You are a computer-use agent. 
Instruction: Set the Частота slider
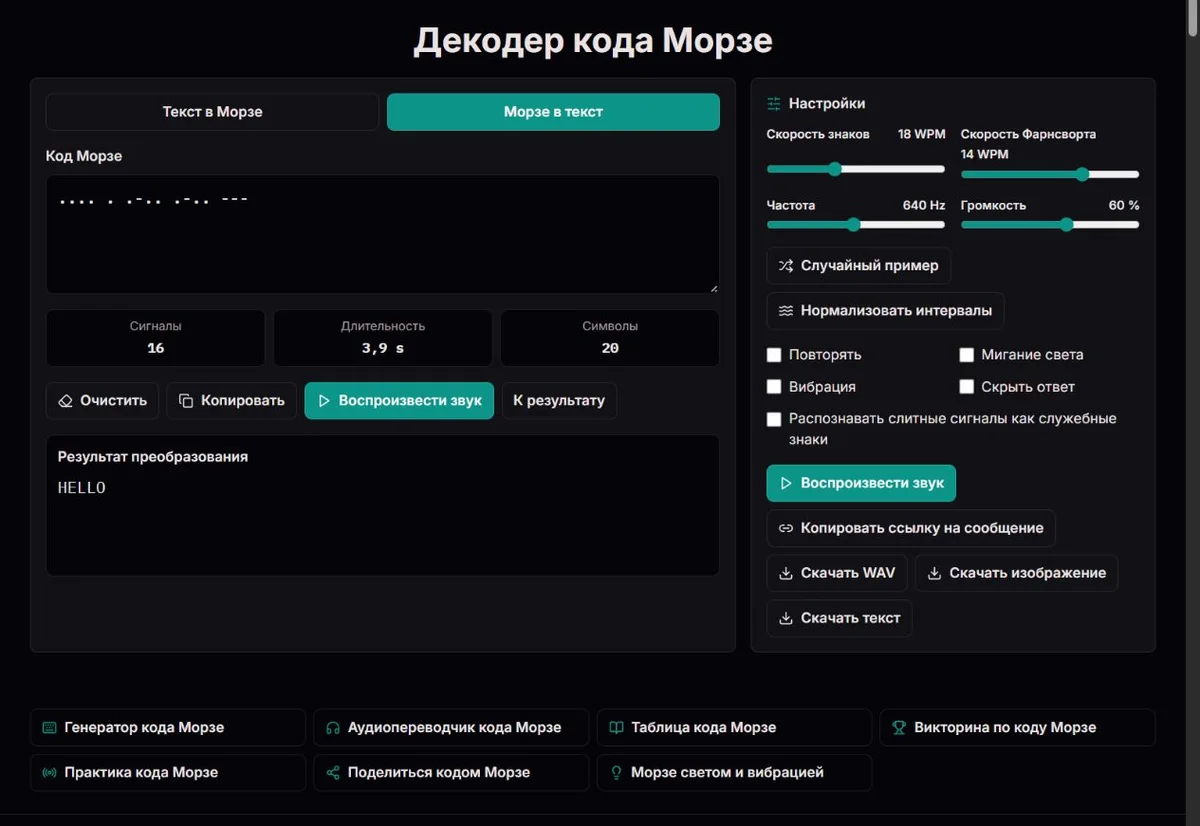pos(855,225)
